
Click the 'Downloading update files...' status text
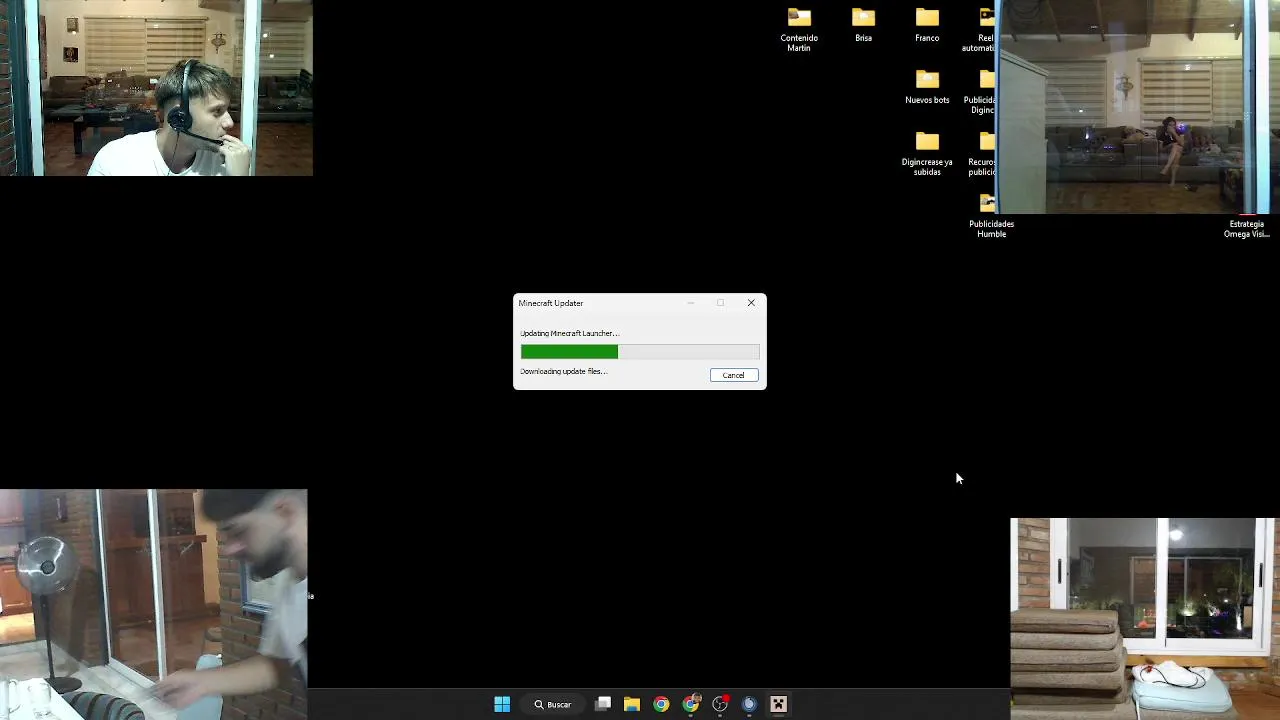pyautogui.click(x=563, y=371)
